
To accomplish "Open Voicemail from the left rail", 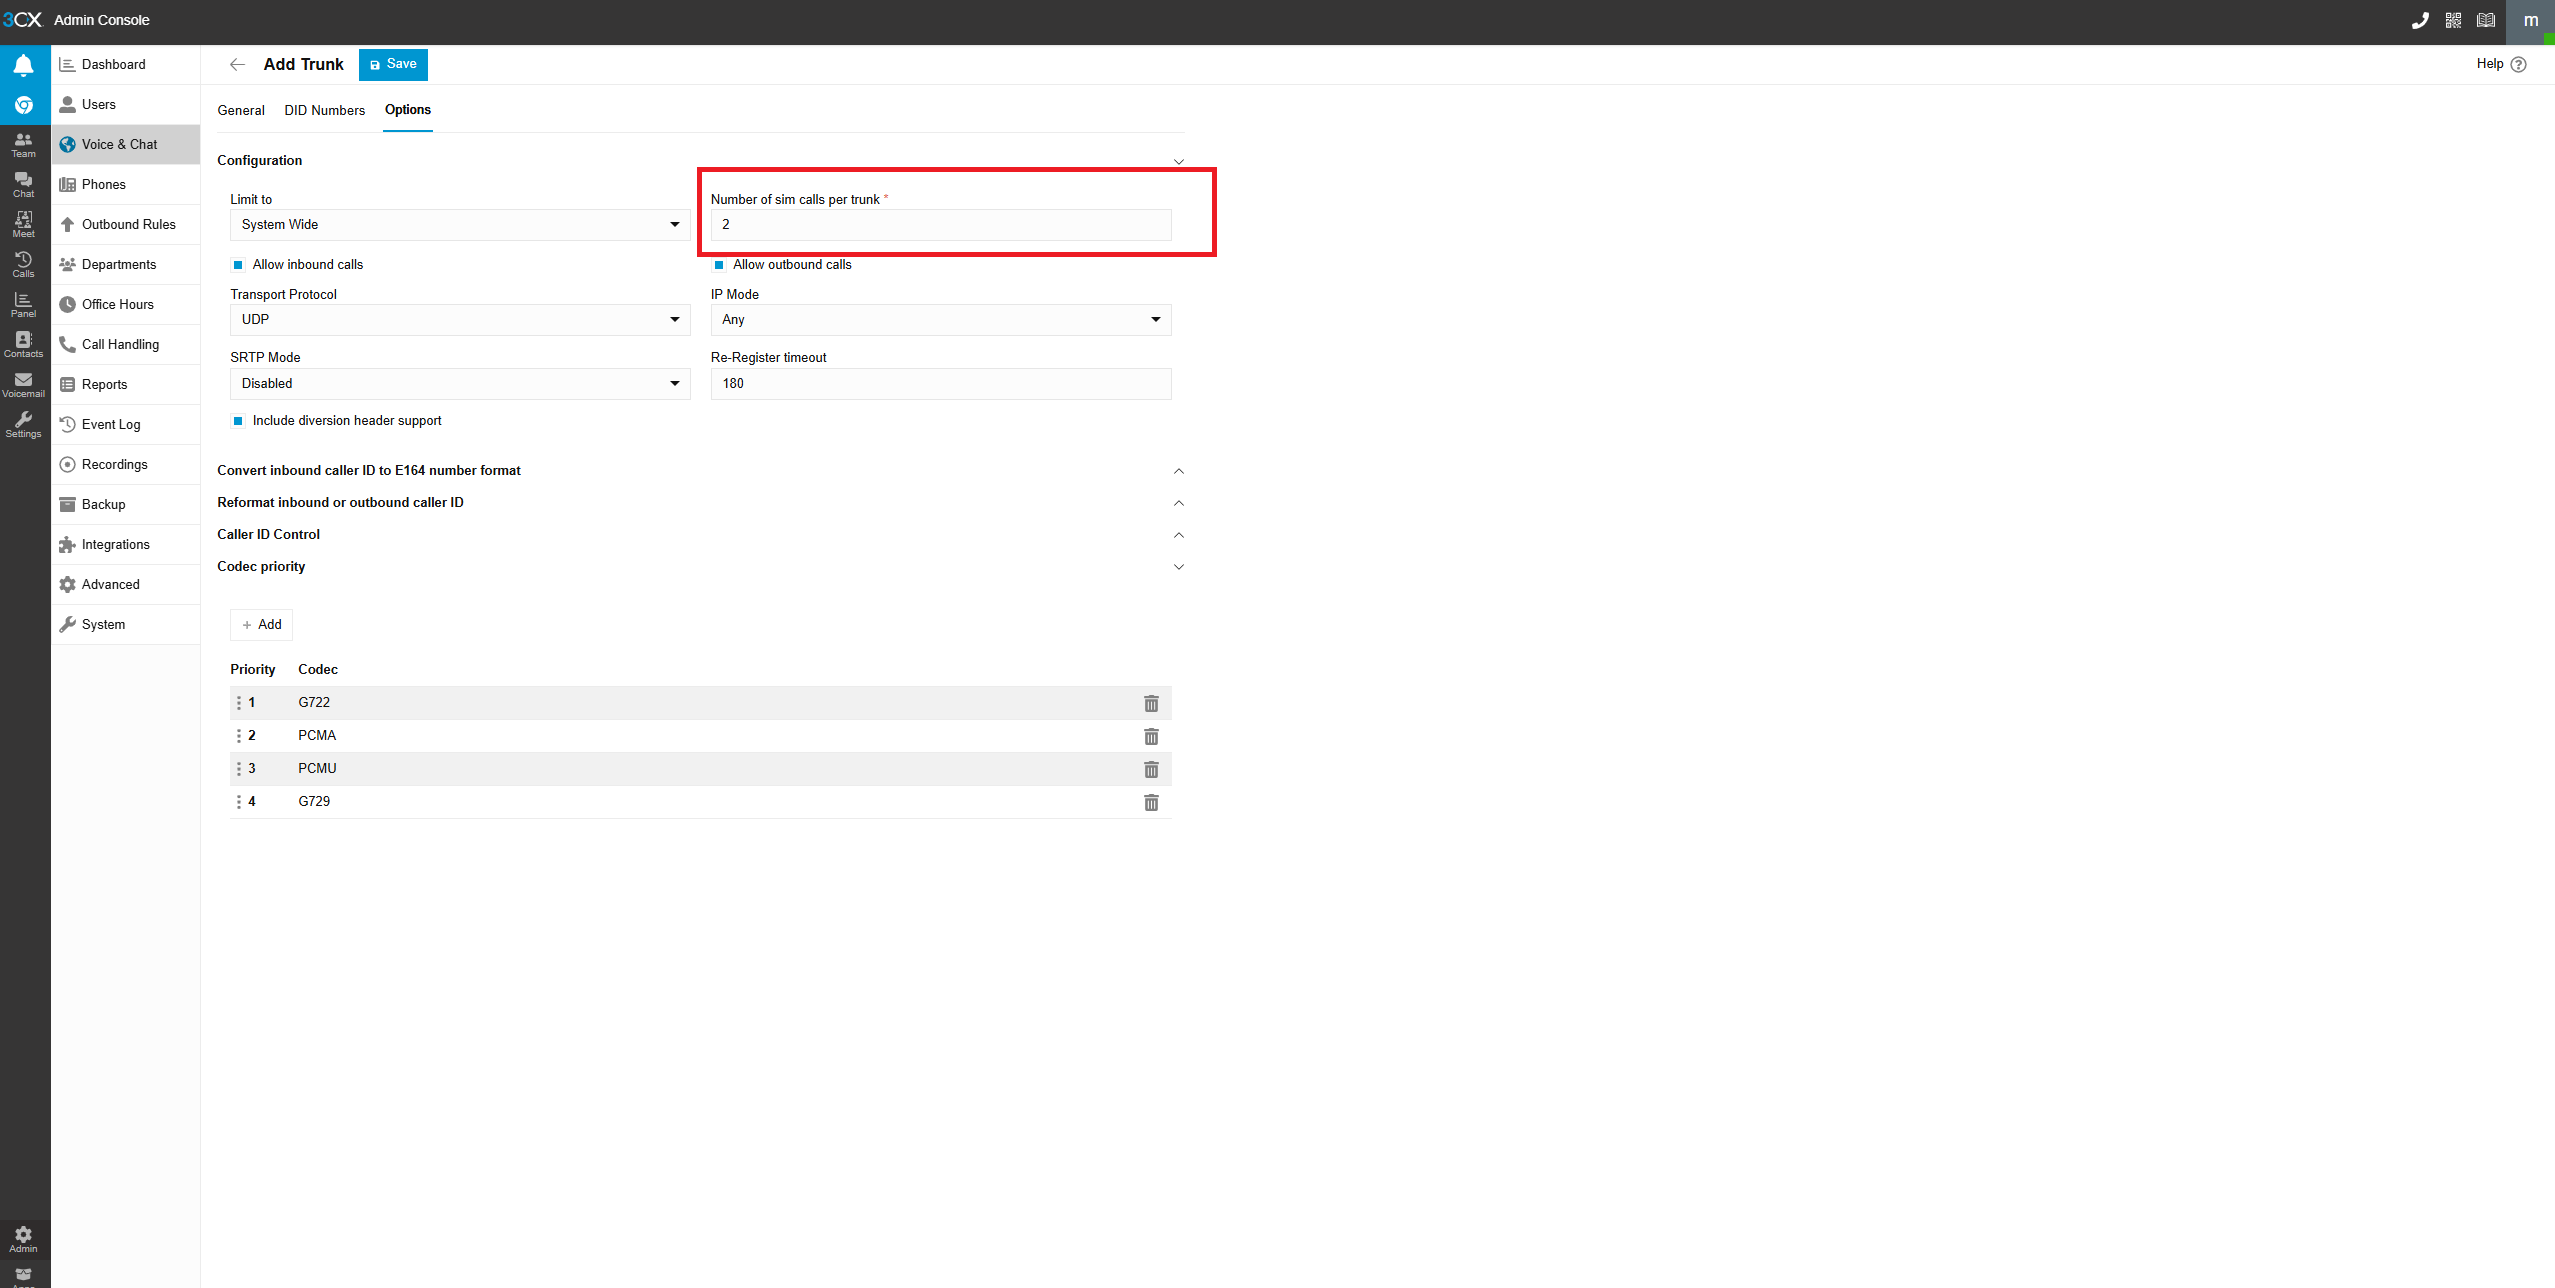I will [23, 384].
